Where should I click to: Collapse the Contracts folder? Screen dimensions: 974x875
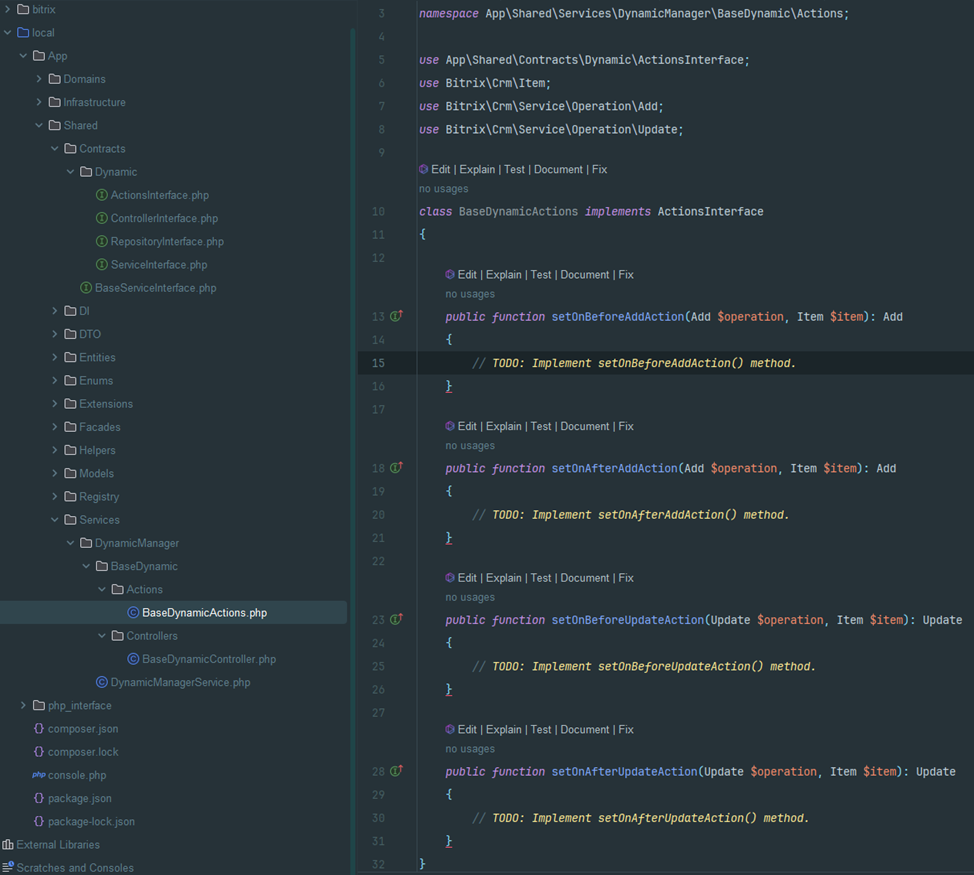[x=55, y=148]
